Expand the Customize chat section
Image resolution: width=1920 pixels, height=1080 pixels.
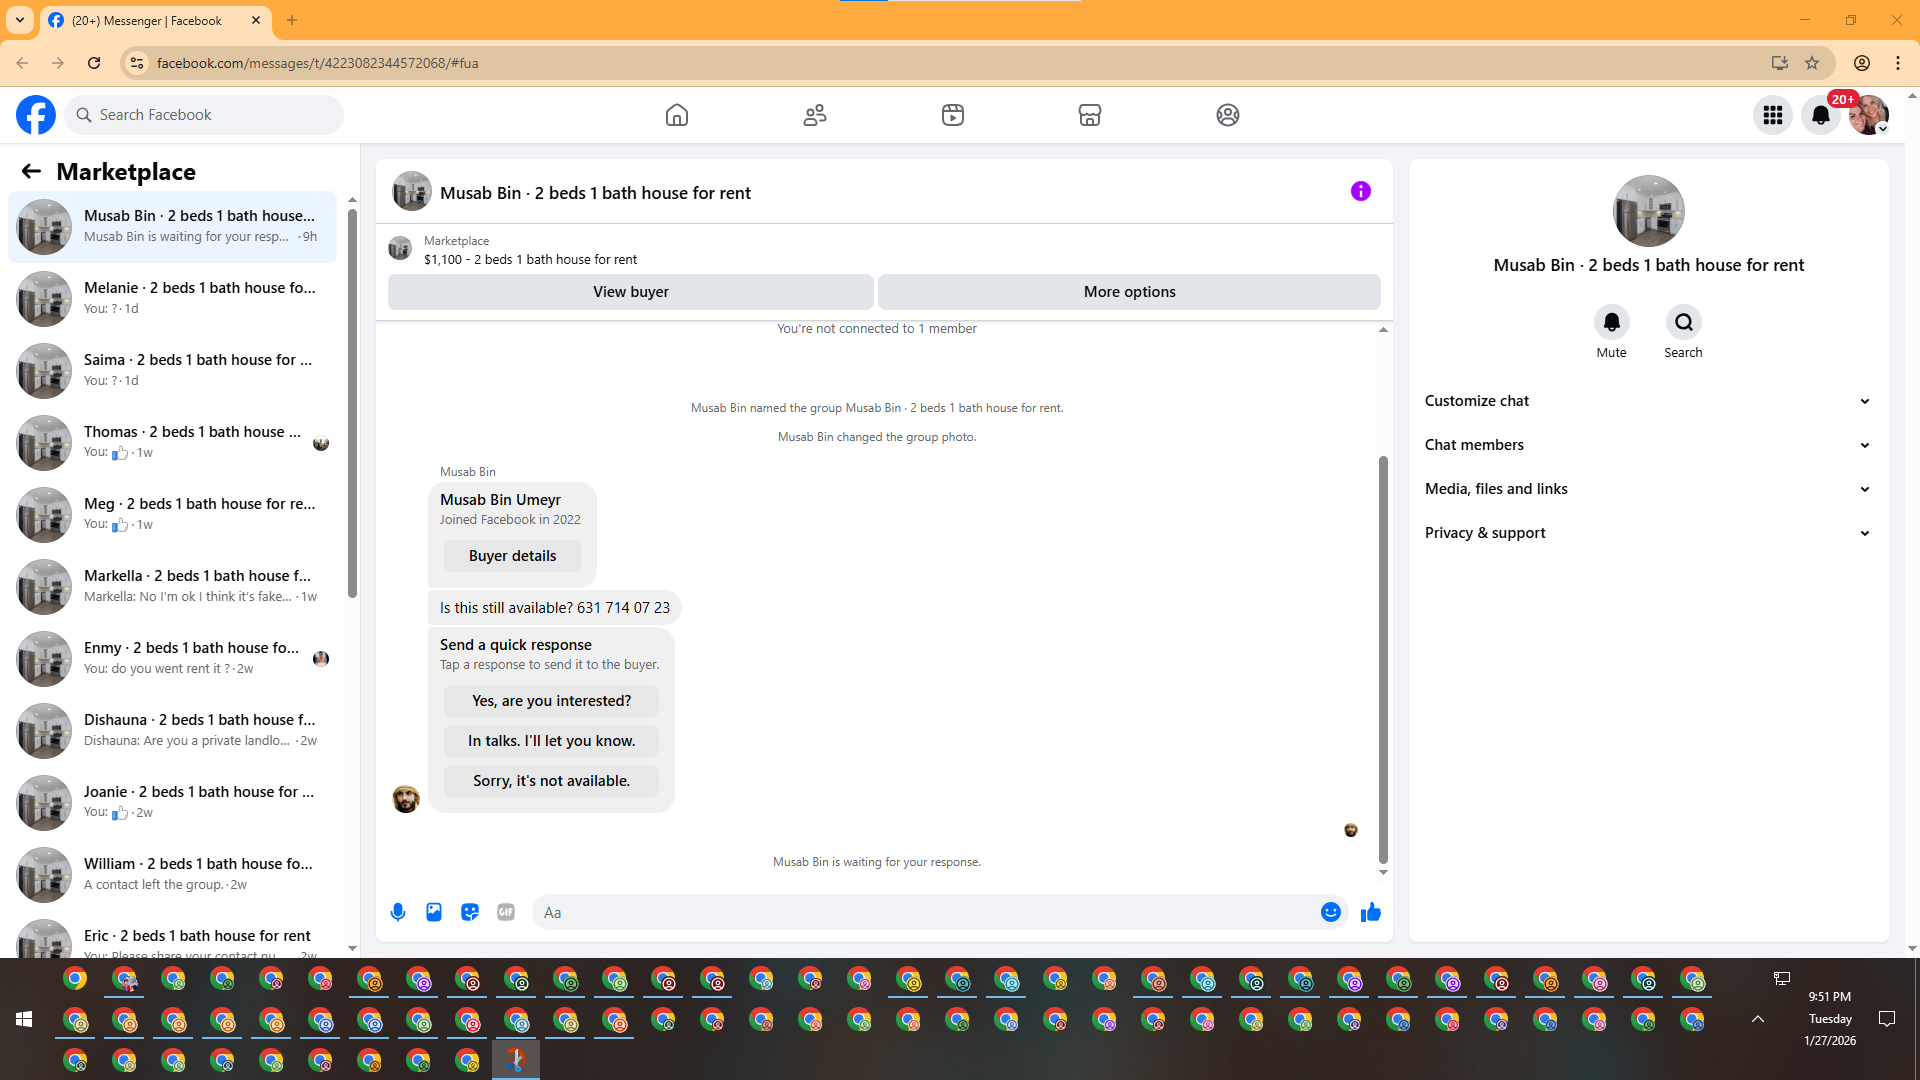[x=1647, y=401]
